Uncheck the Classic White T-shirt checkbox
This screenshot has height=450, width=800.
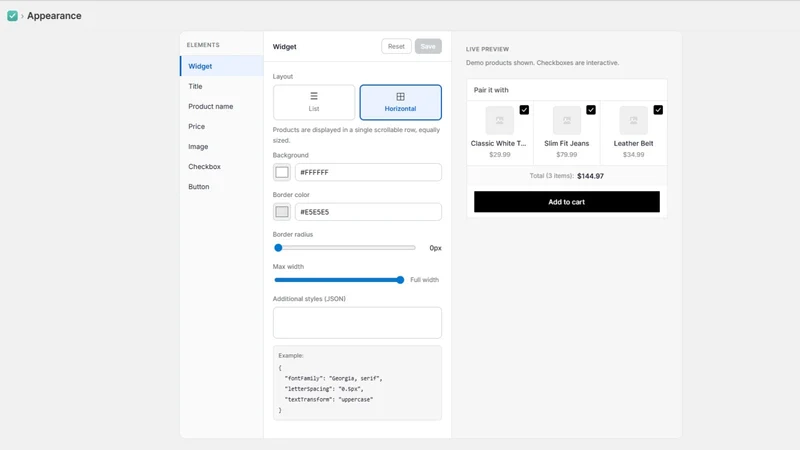pos(524,110)
